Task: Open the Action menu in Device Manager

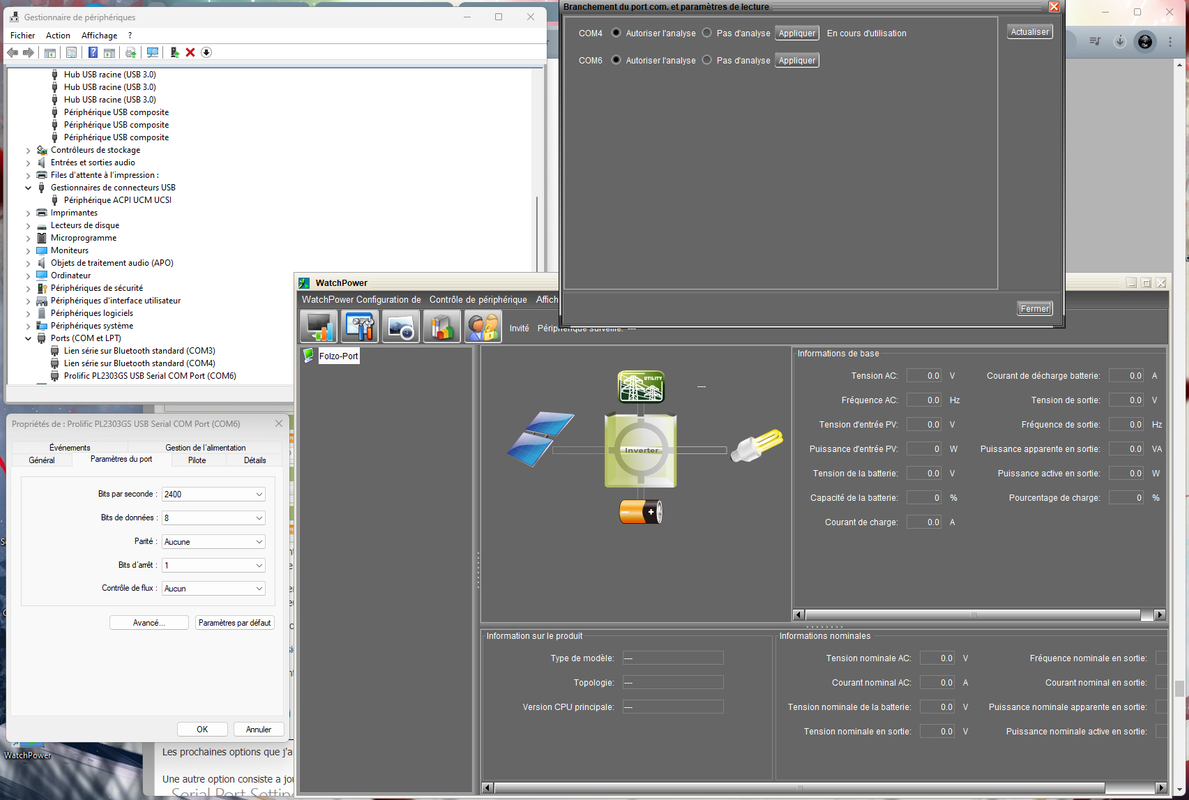Action: [x=58, y=35]
